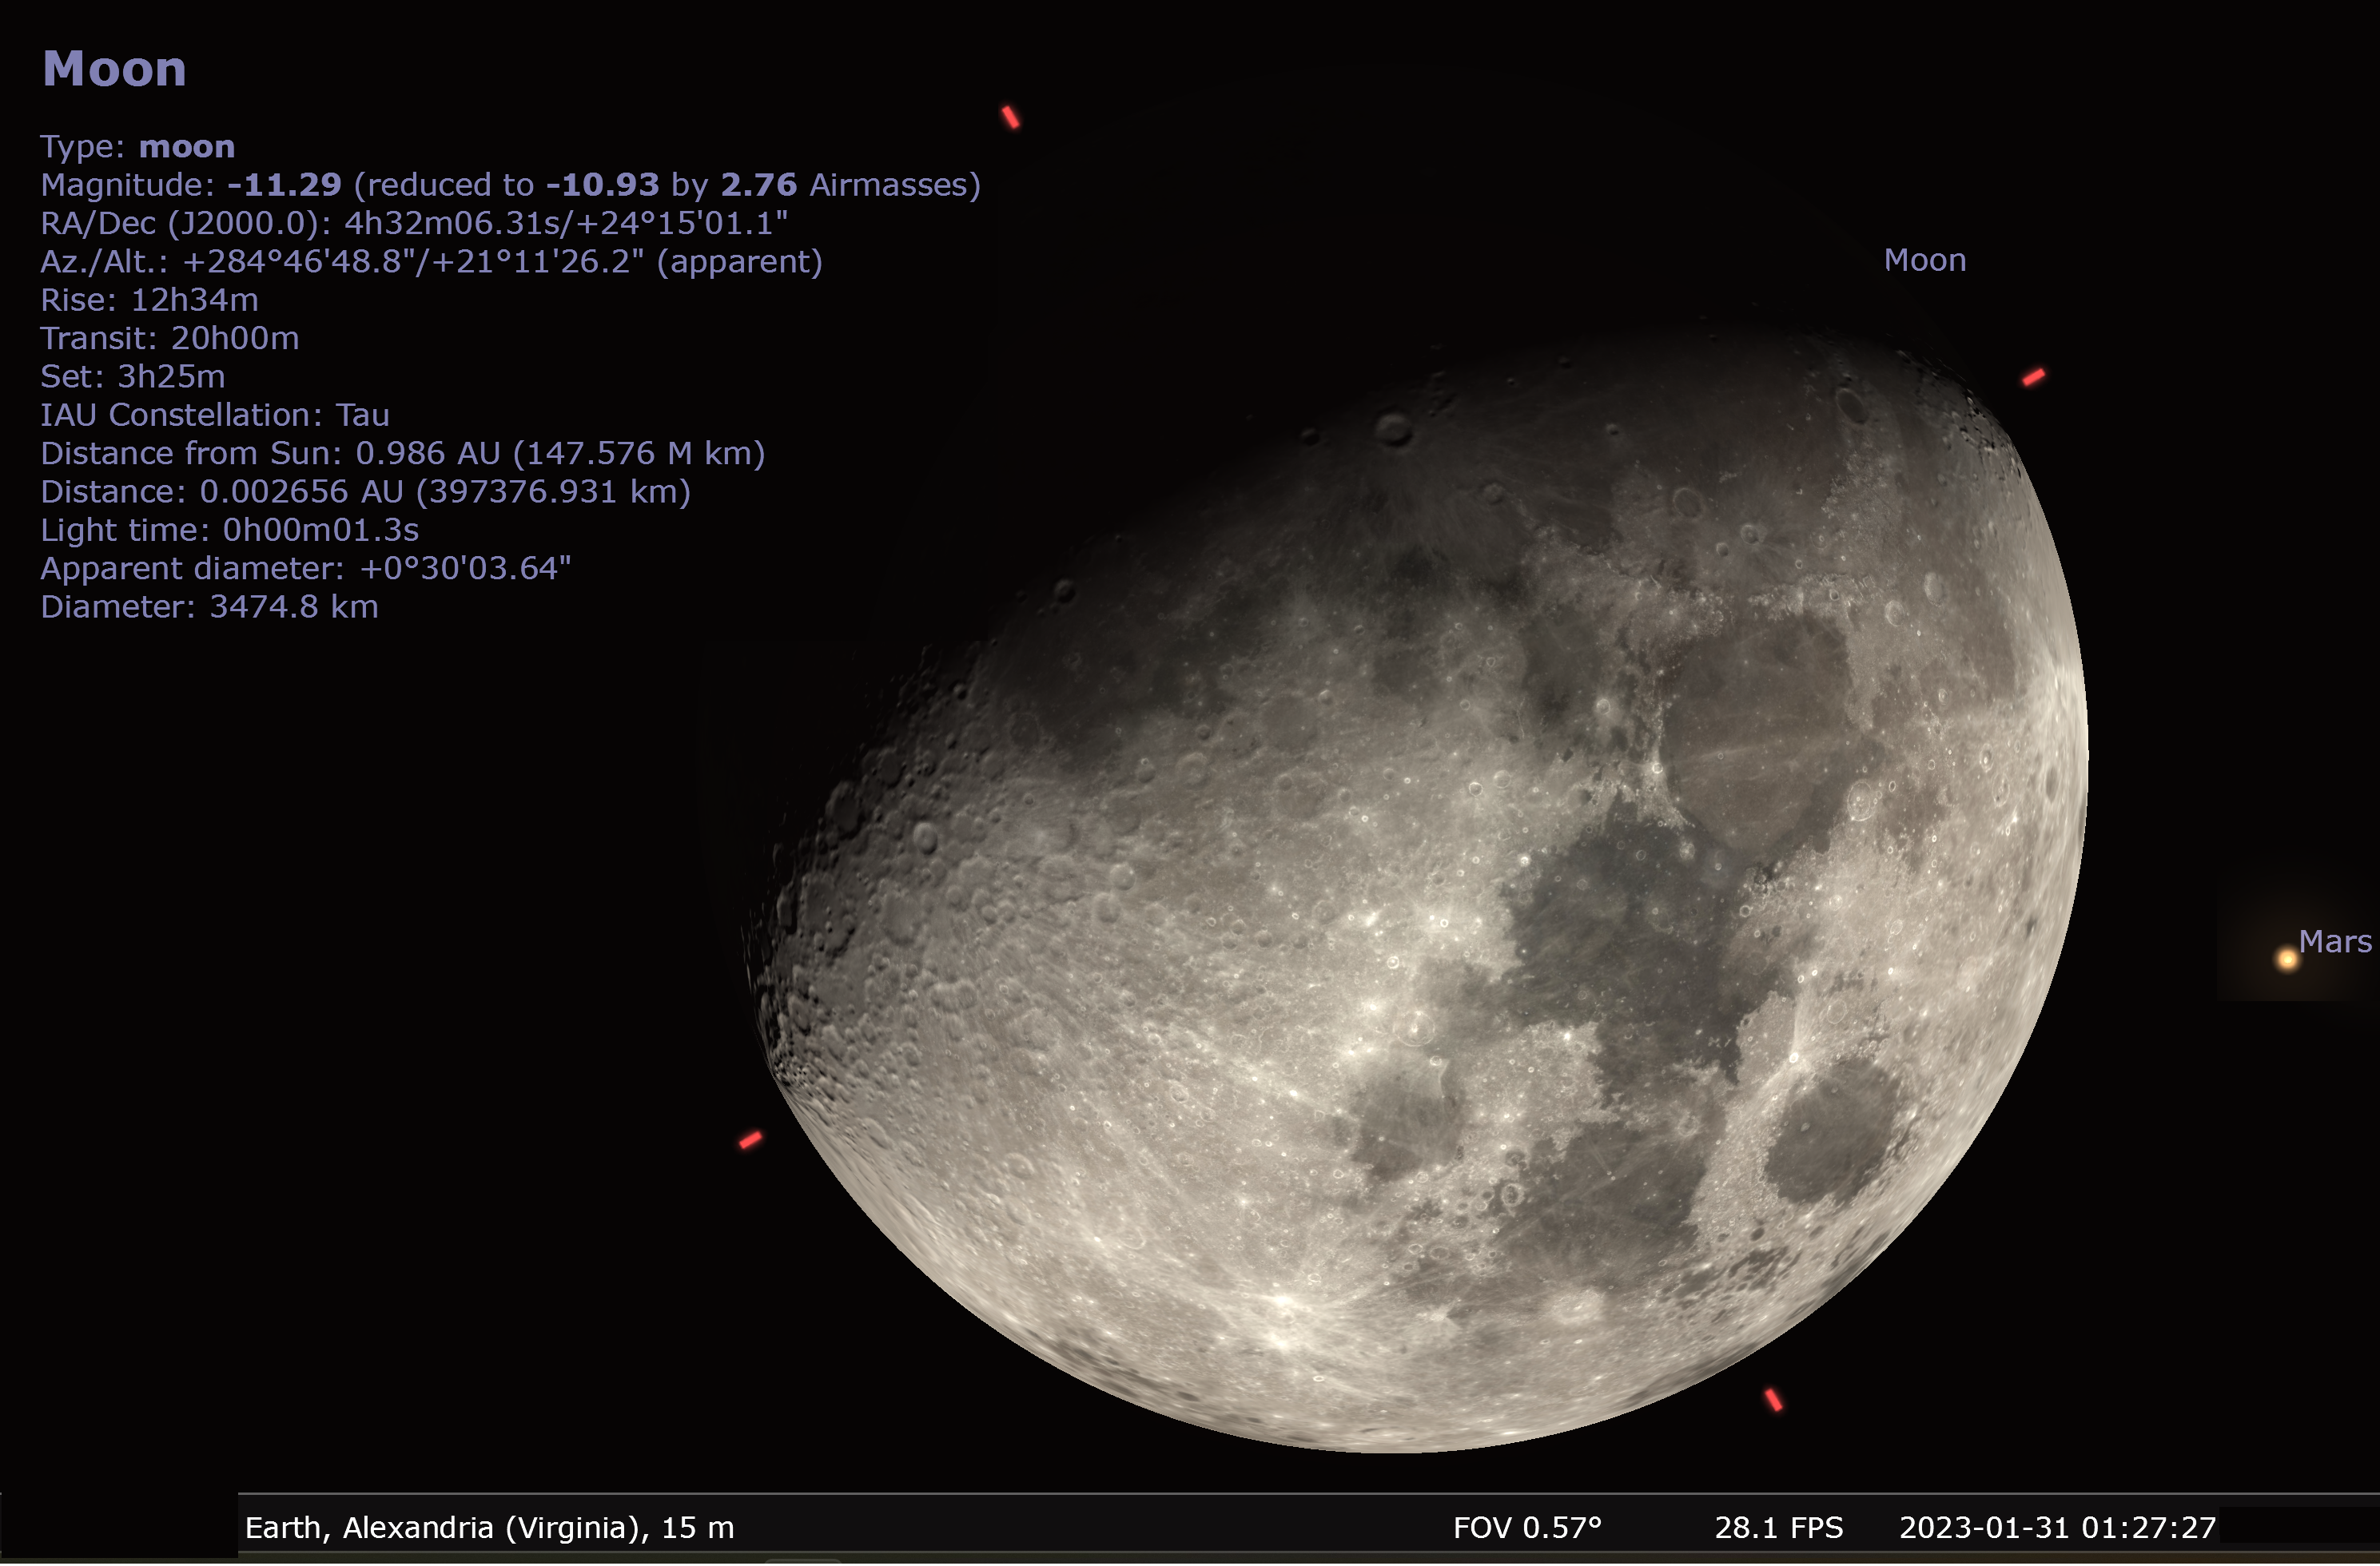Click the Mars label text
This screenshot has height=1566, width=2380.
(2335, 942)
